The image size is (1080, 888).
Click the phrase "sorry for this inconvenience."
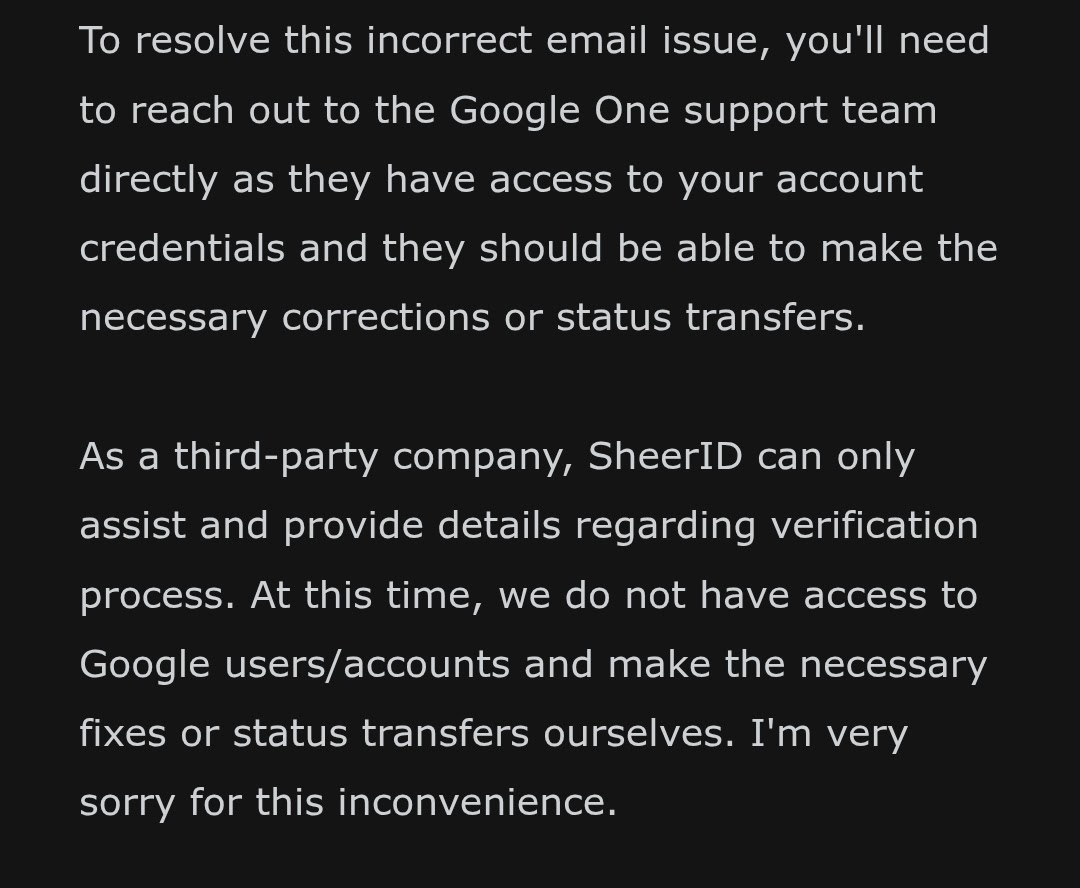coord(349,803)
